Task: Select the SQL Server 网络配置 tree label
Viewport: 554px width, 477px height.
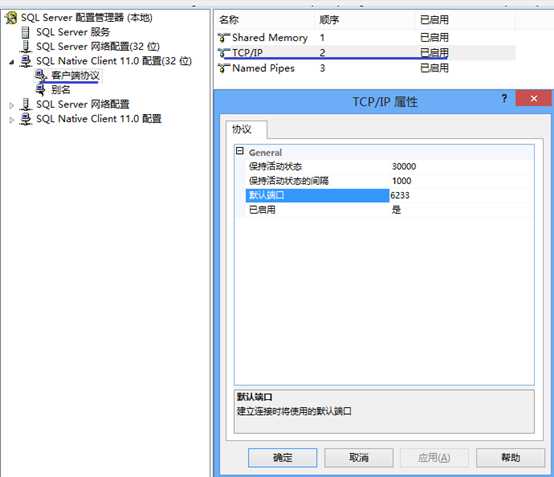Action: [x=83, y=105]
